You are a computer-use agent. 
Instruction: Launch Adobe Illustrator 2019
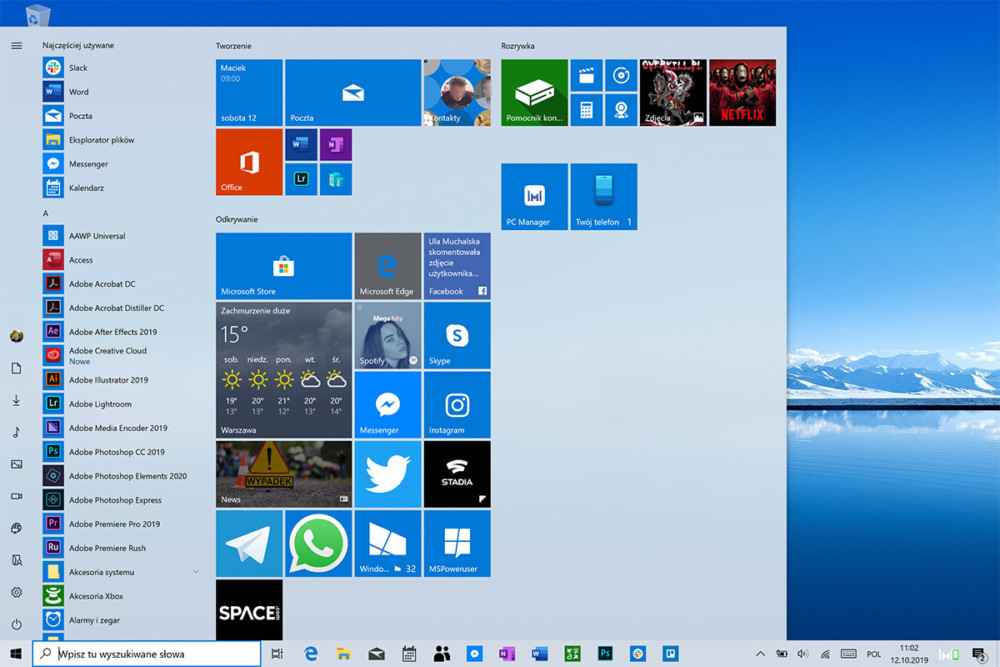[121, 380]
